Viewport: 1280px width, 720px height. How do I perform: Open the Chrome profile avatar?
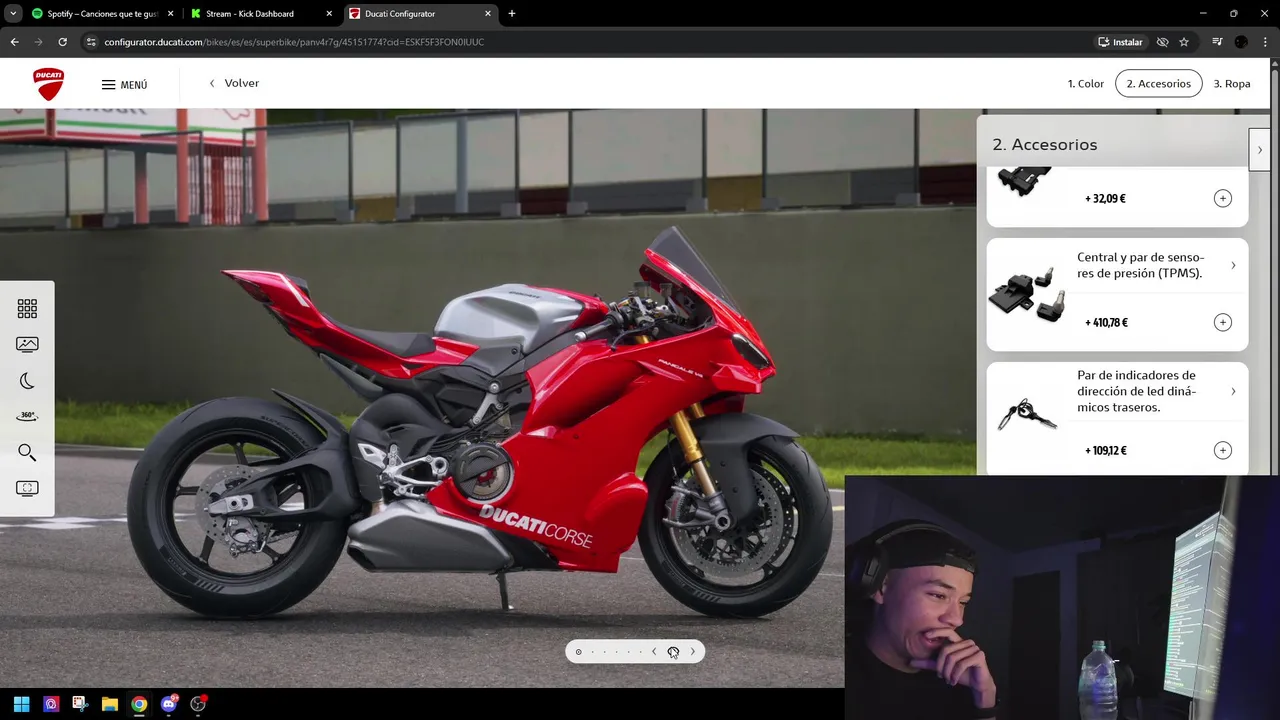click(x=1241, y=42)
